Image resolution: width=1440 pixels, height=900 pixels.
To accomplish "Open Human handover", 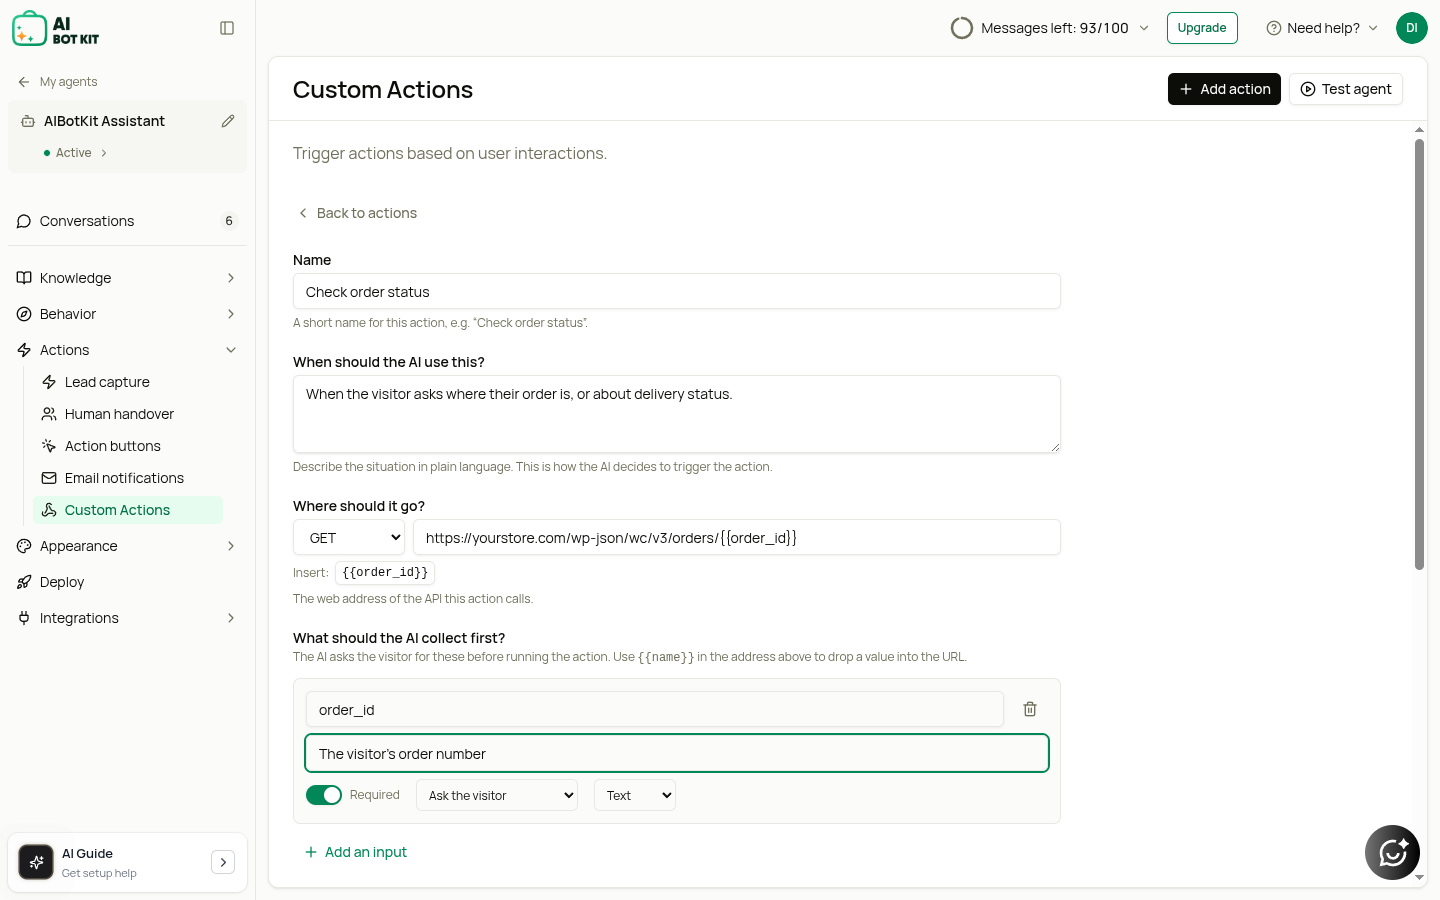I will pyautogui.click(x=128, y=414).
